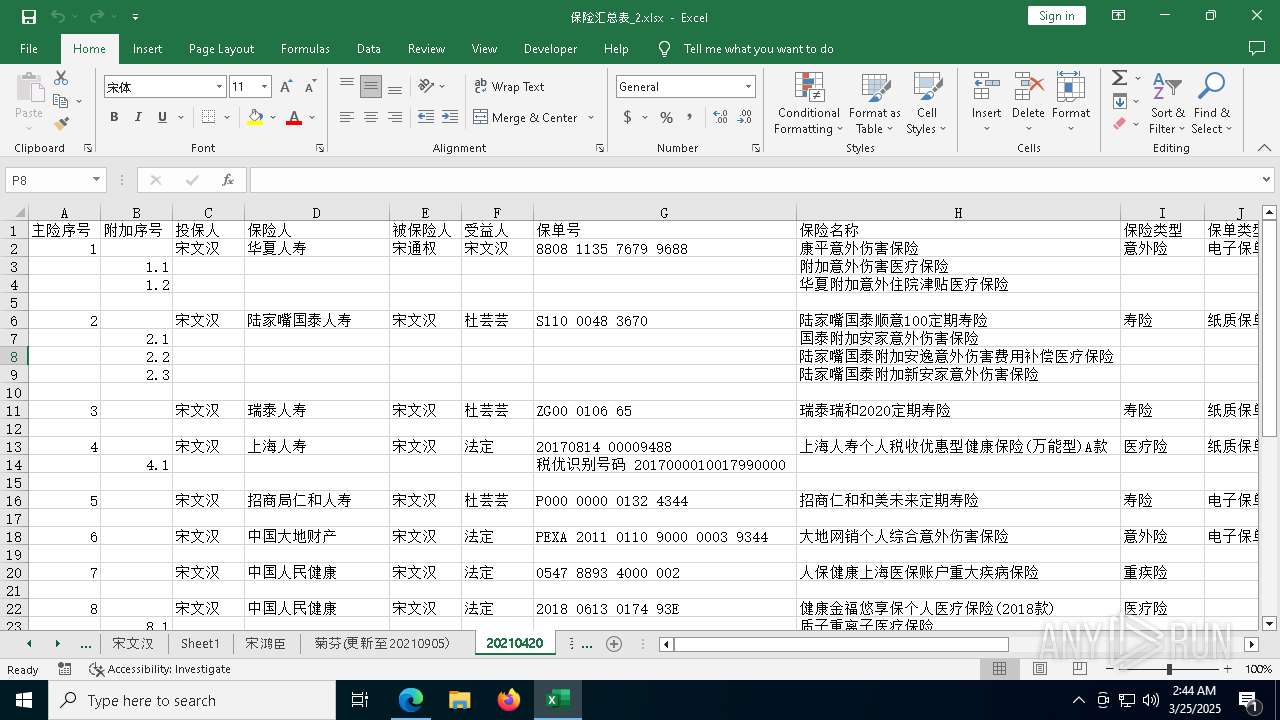Click Find & Select button

point(1212,102)
